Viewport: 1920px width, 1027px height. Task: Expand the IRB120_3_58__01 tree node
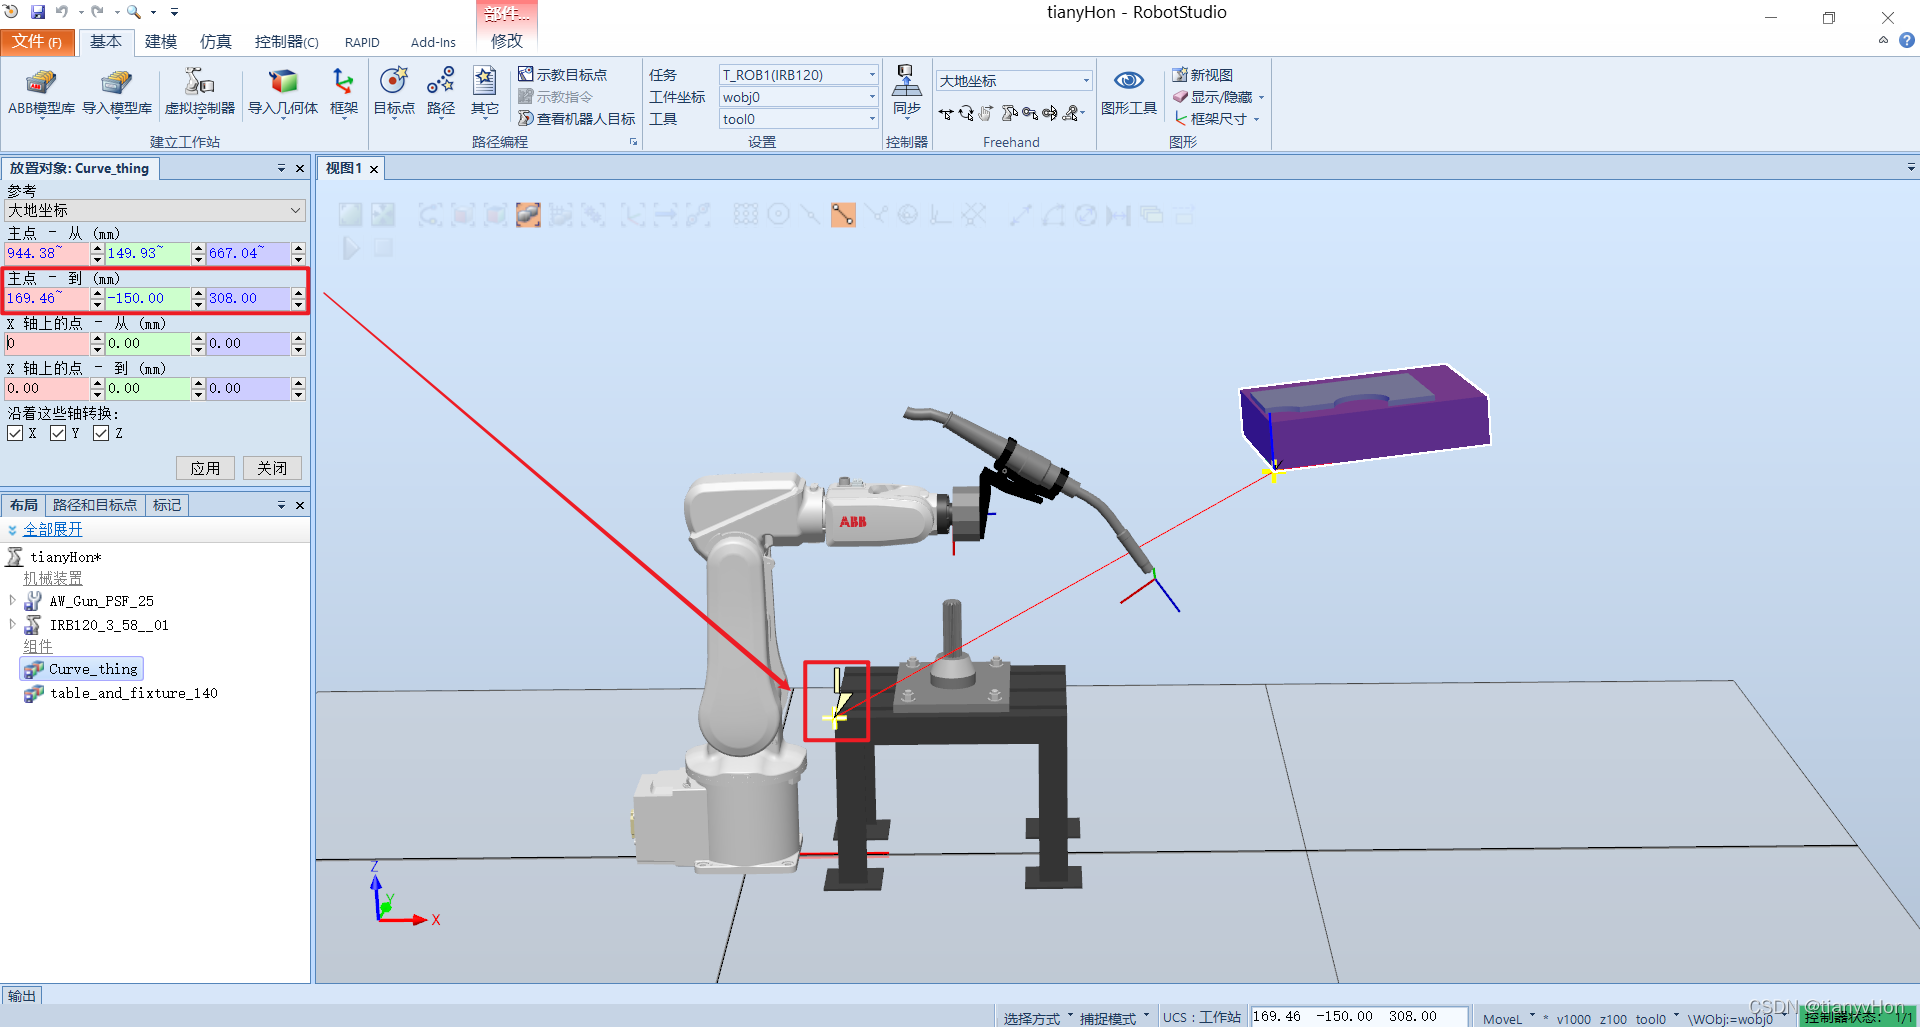(x=12, y=624)
